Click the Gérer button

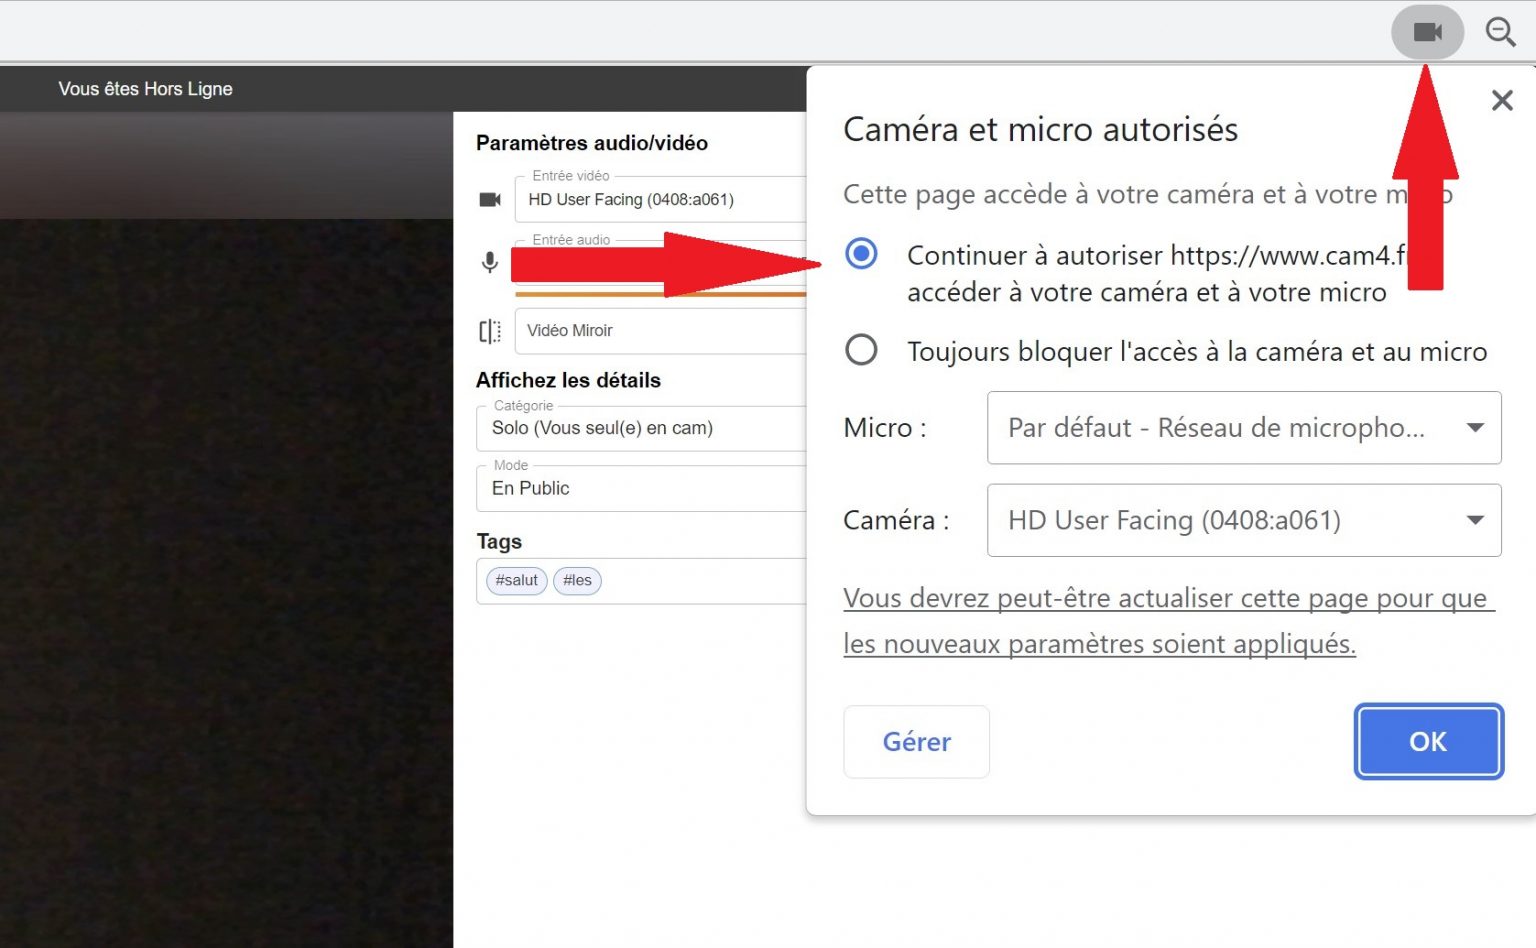click(915, 741)
